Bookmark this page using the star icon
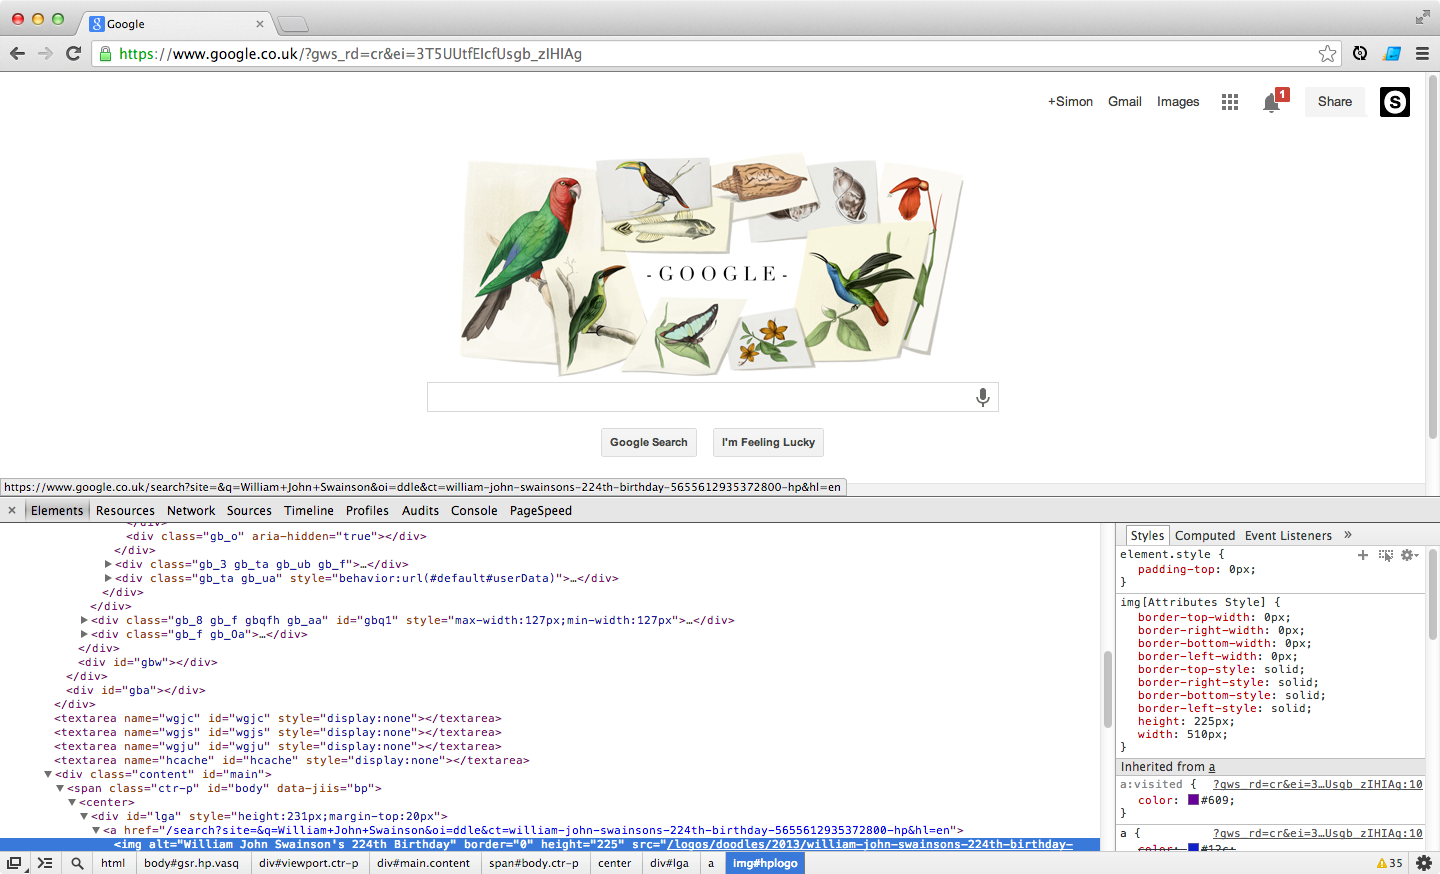Viewport: 1440px width, 874px height. tap(1327, 54)
